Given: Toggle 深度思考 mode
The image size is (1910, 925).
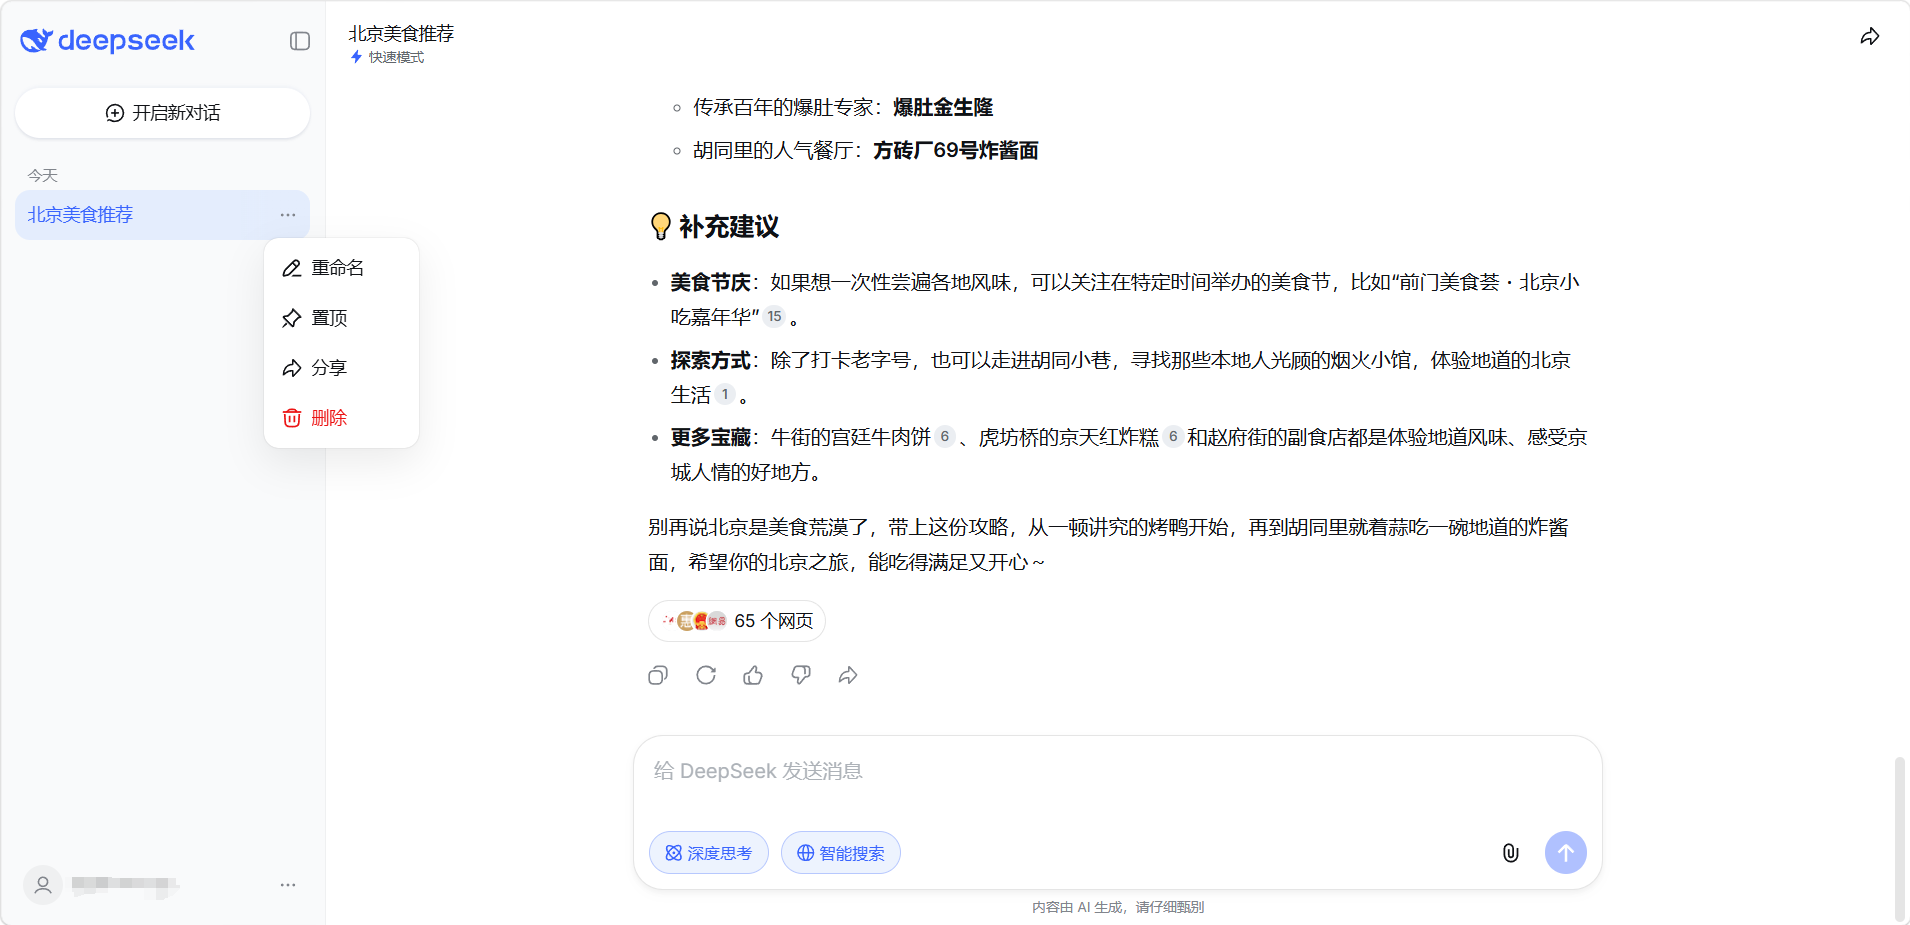Looking at the screenshot, I should (x=709, y=853).
